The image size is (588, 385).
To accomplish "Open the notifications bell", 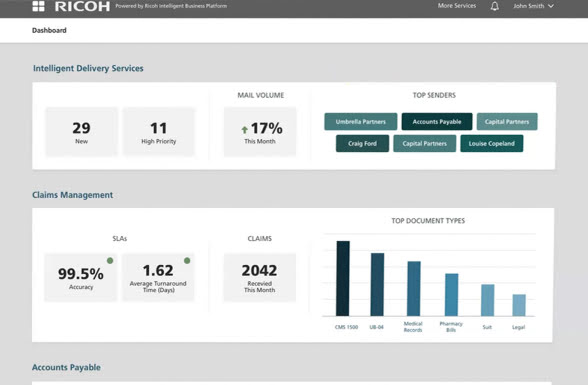I will click(x=495, y=6).
